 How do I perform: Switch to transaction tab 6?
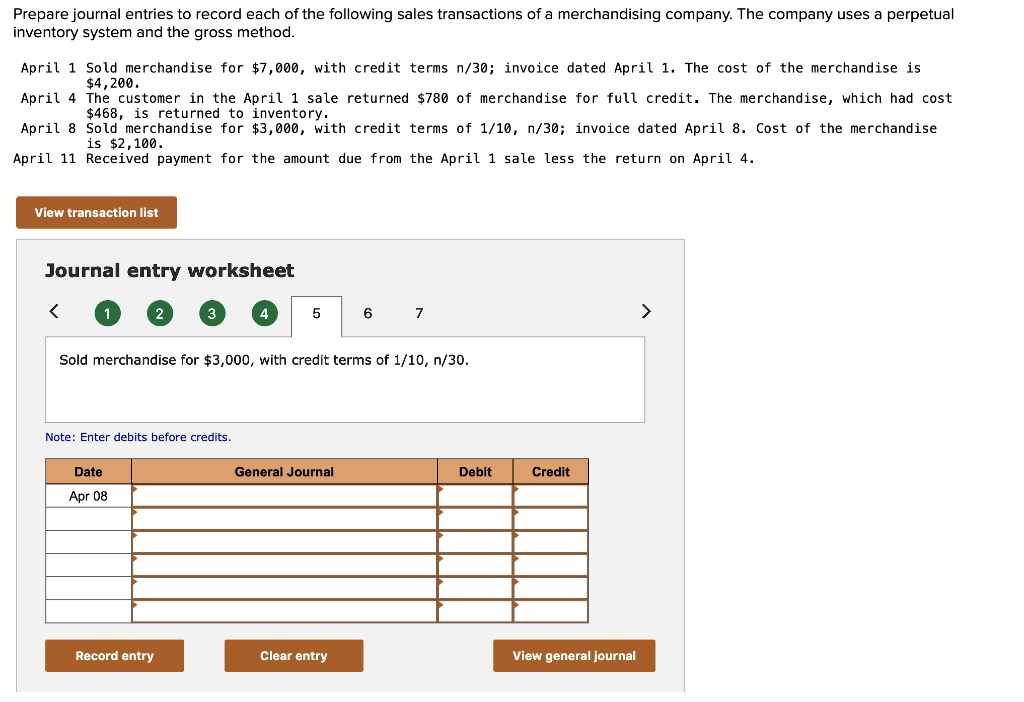pyautogui.click(x=367, y=313)
